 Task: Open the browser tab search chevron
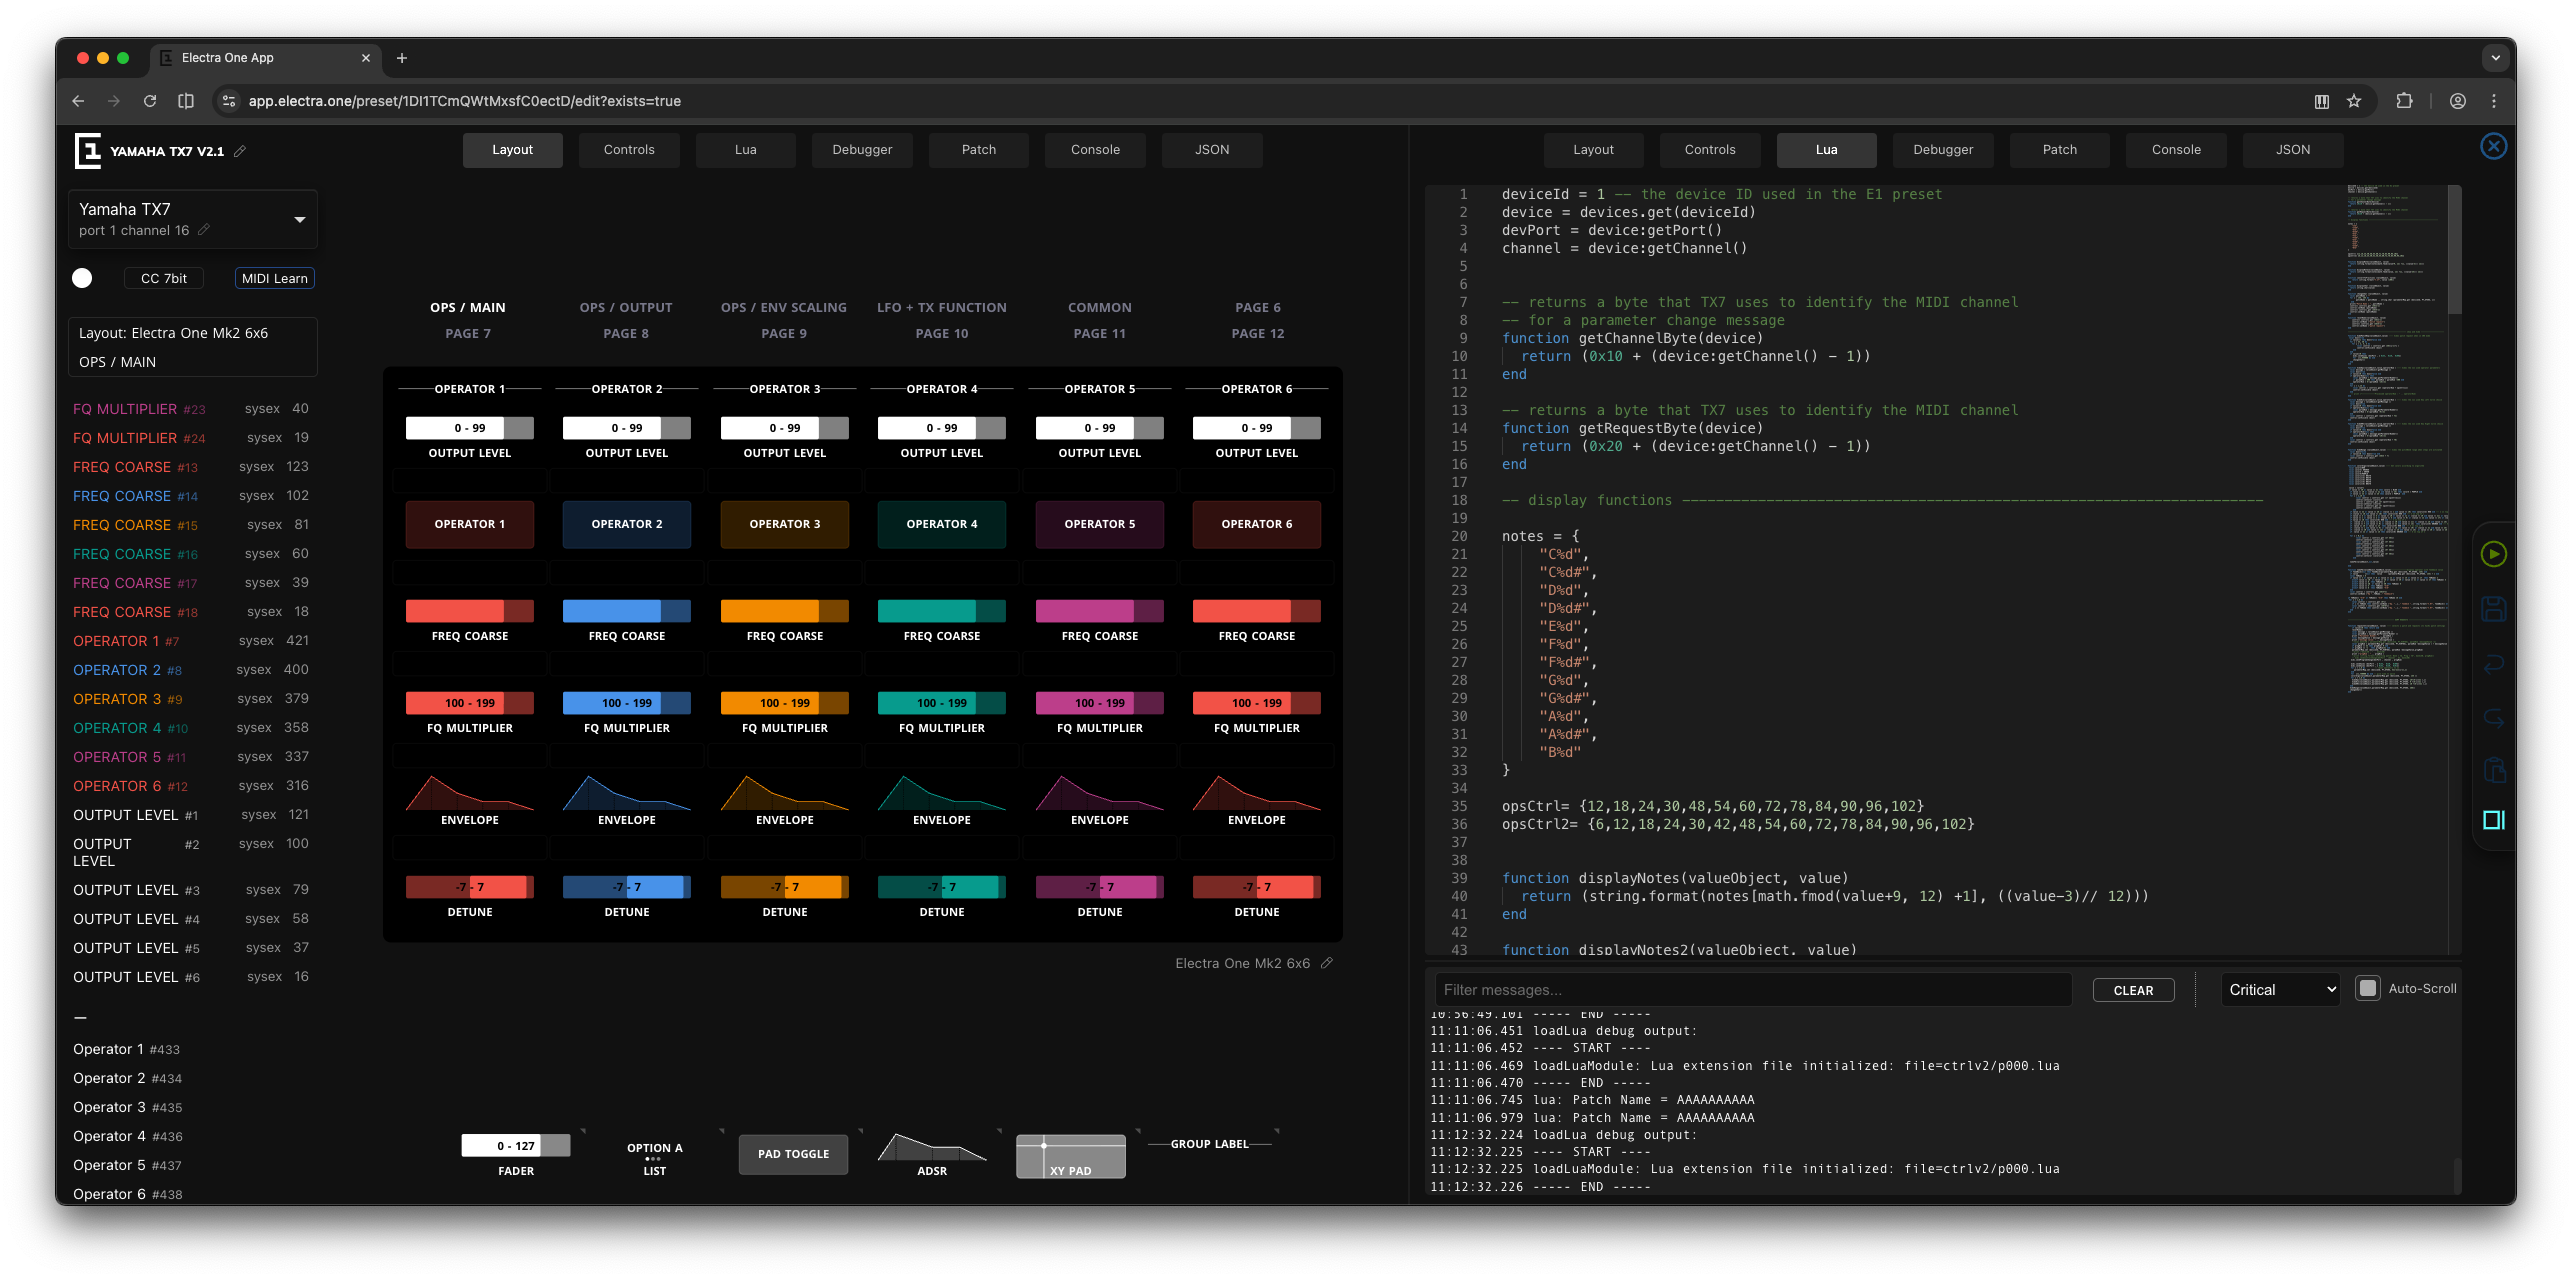[2495, 58]
